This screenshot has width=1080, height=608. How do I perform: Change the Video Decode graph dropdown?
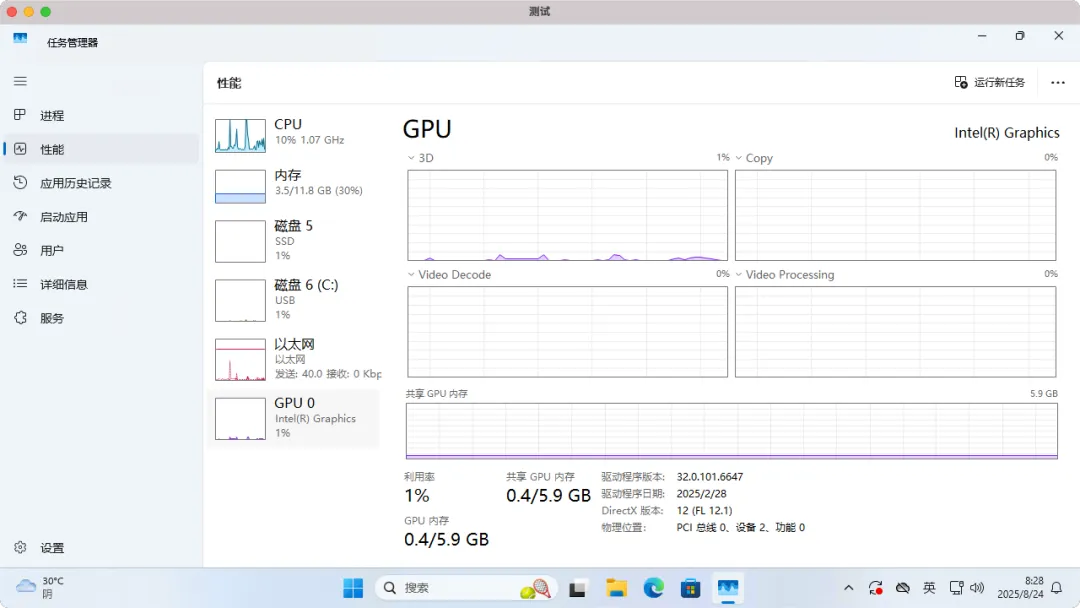tap(411, 274)
